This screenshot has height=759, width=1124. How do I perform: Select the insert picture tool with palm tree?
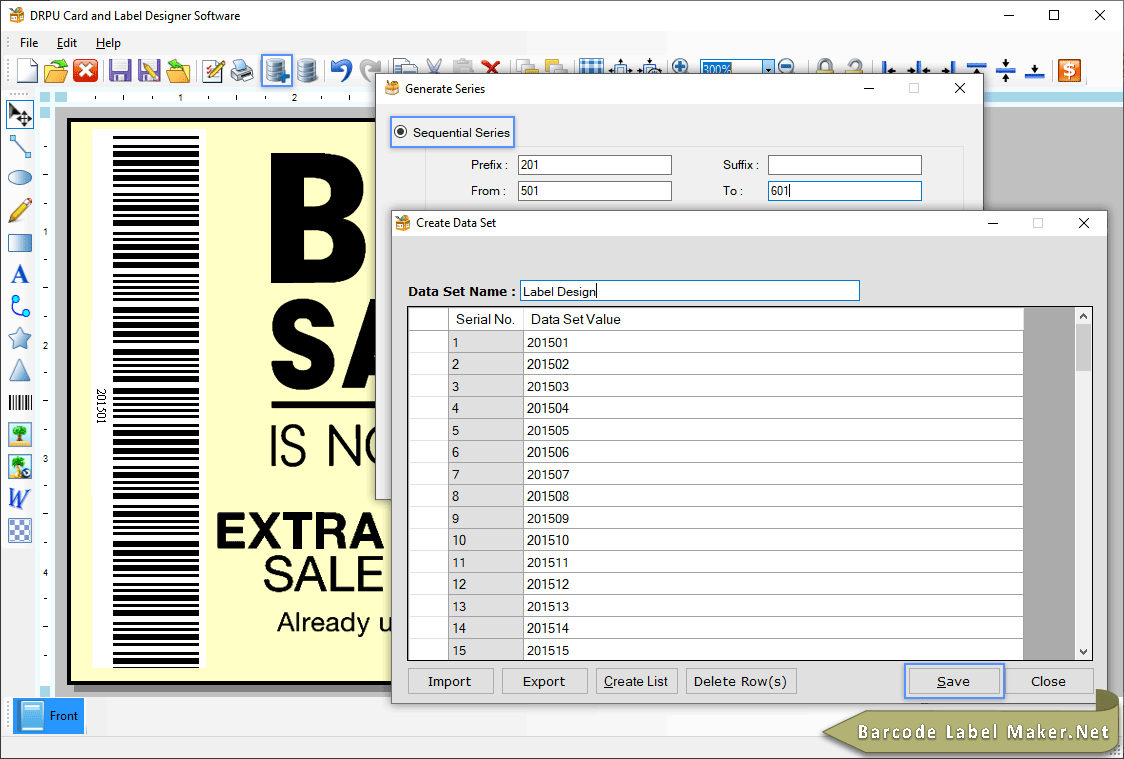click(19, 434)
